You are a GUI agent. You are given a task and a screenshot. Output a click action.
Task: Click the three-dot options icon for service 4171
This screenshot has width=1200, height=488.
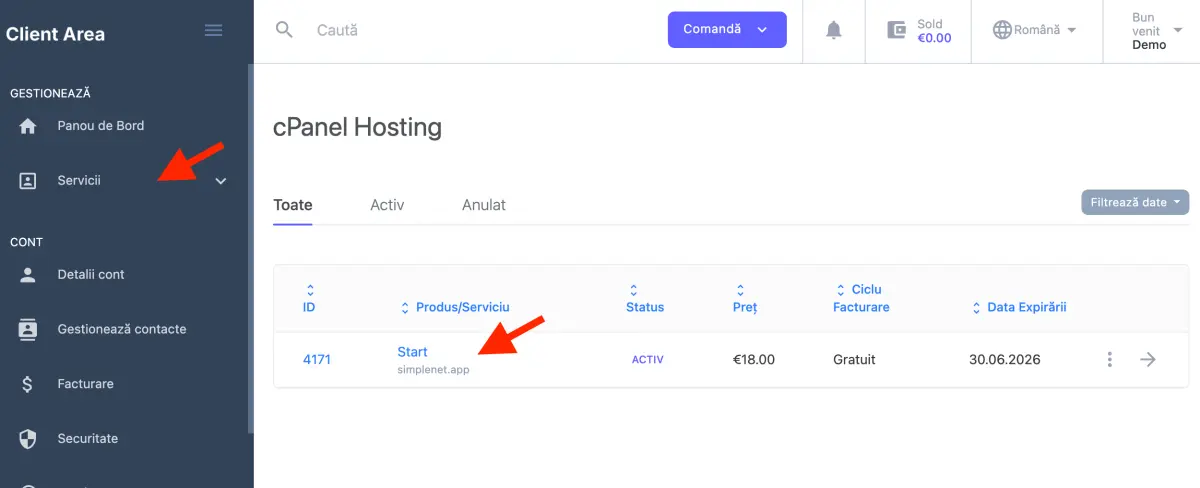coord(1109,359)
